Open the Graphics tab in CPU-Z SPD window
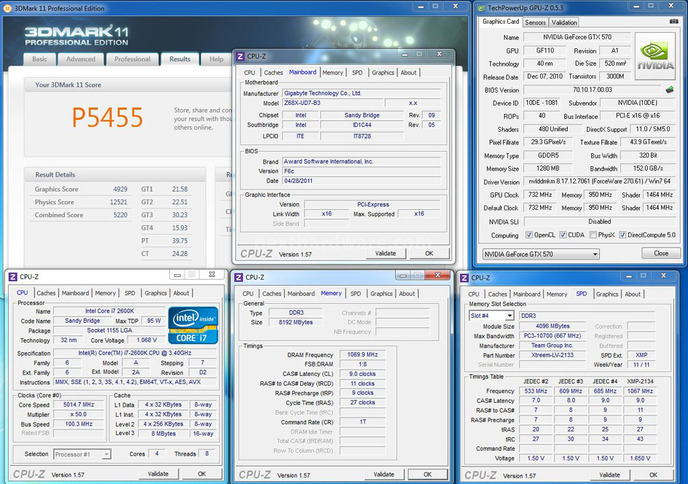The height and width of the screenshot is (484, 688). [x=607, y=294]
